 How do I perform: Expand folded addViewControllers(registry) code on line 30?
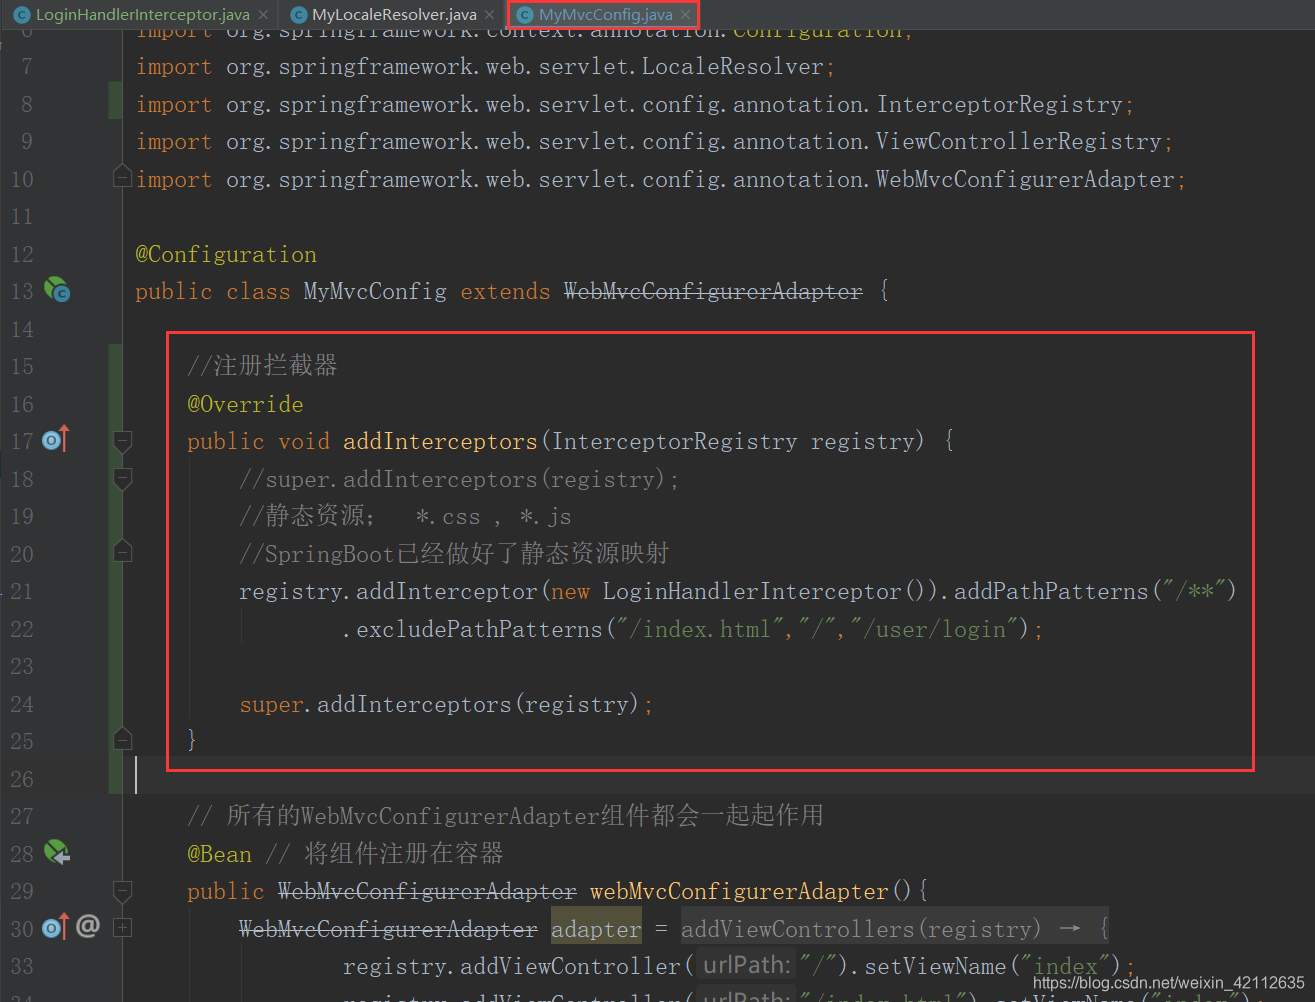pos(894,928)
